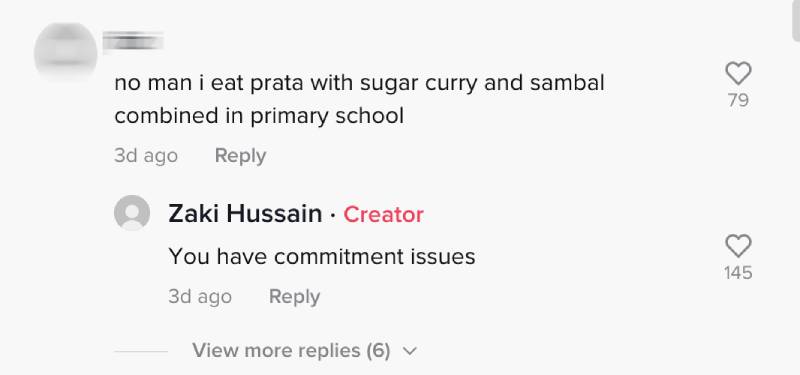Click the blurred commenter username
This screenshot has width=800, height=375.
(133, 42)
